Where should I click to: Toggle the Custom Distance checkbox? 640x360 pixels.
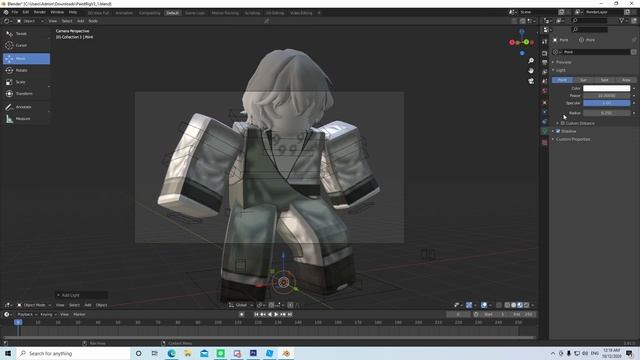coord(562,123)
